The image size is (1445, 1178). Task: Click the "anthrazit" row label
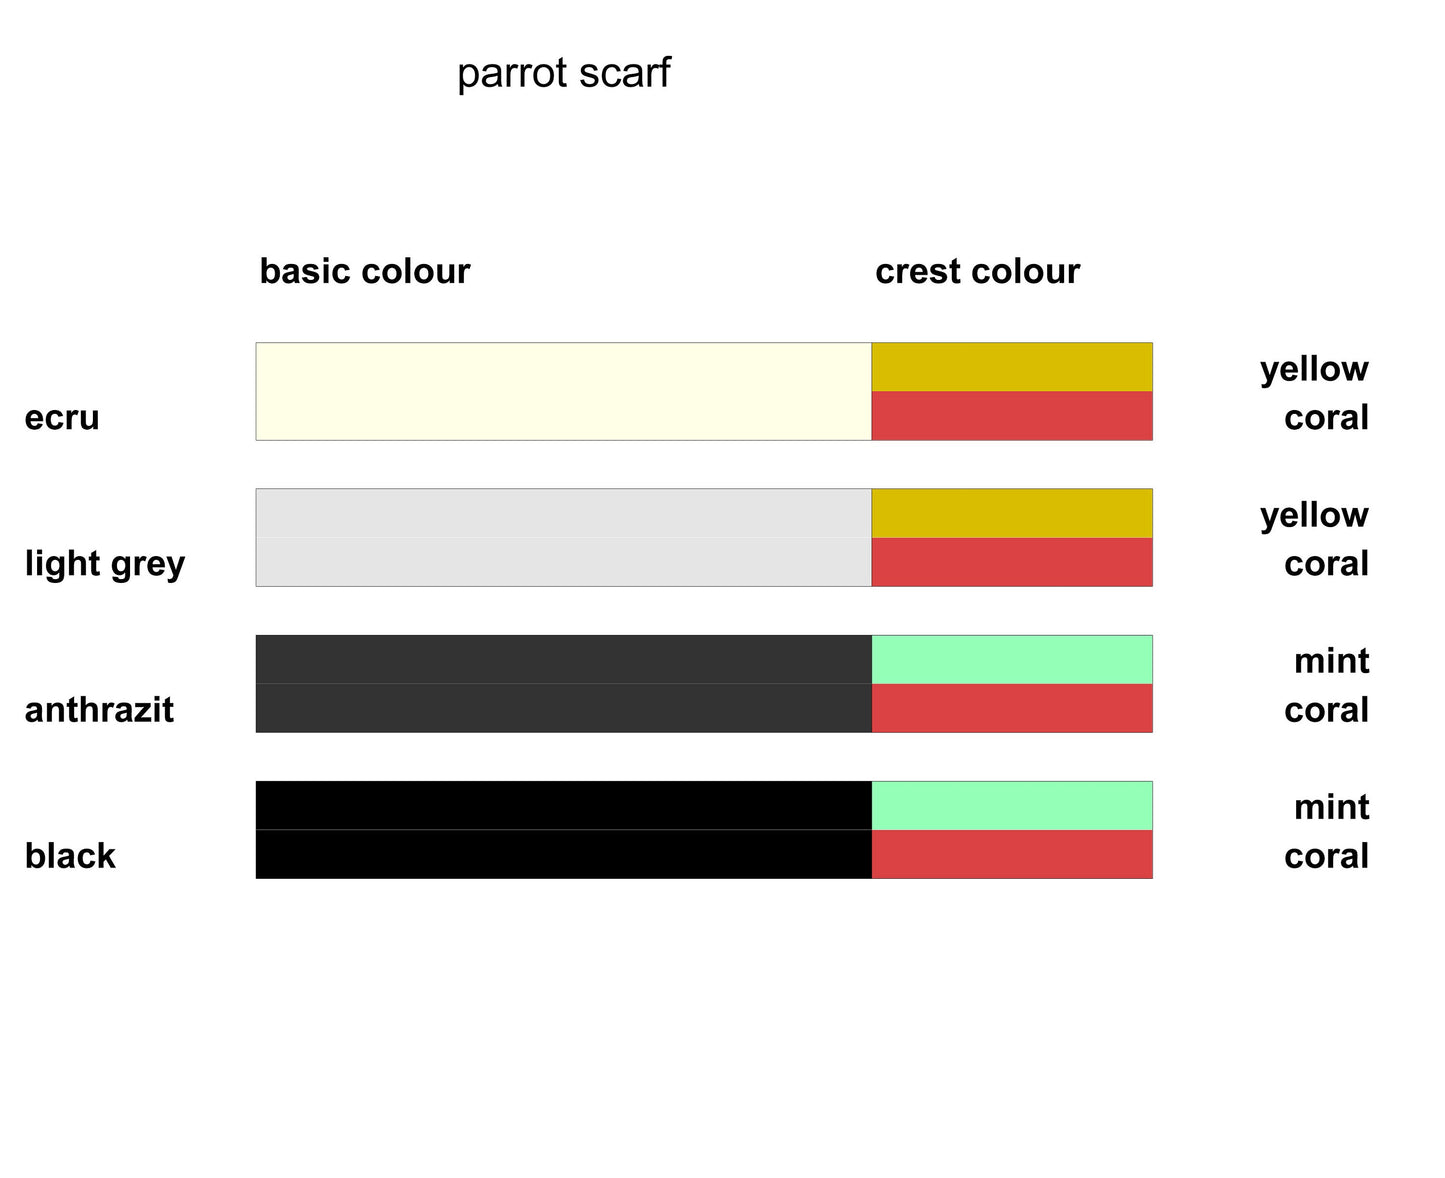coord(99,710)
